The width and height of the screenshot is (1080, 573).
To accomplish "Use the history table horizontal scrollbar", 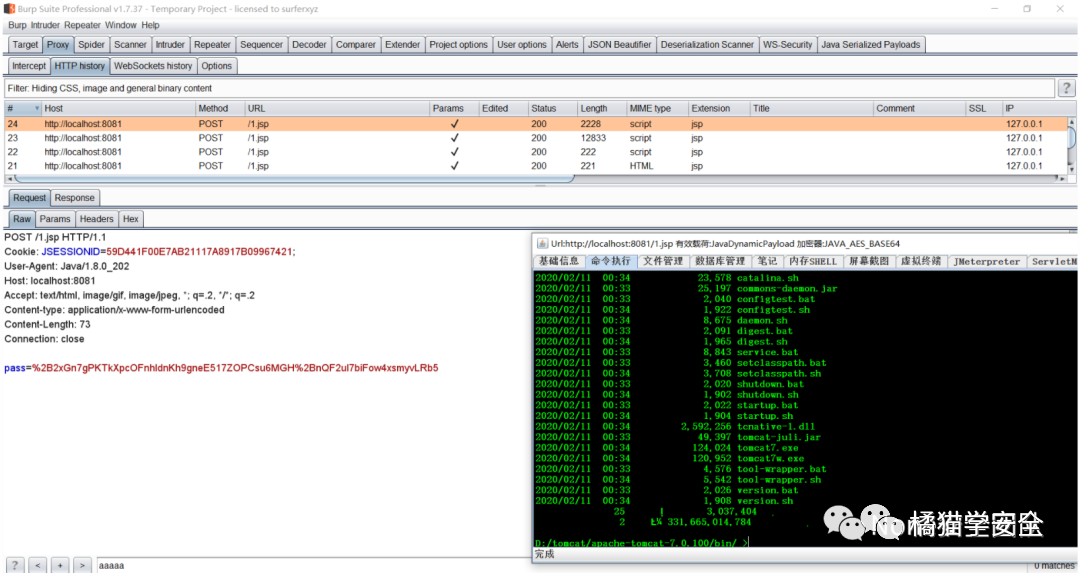I will coord(294,178).
